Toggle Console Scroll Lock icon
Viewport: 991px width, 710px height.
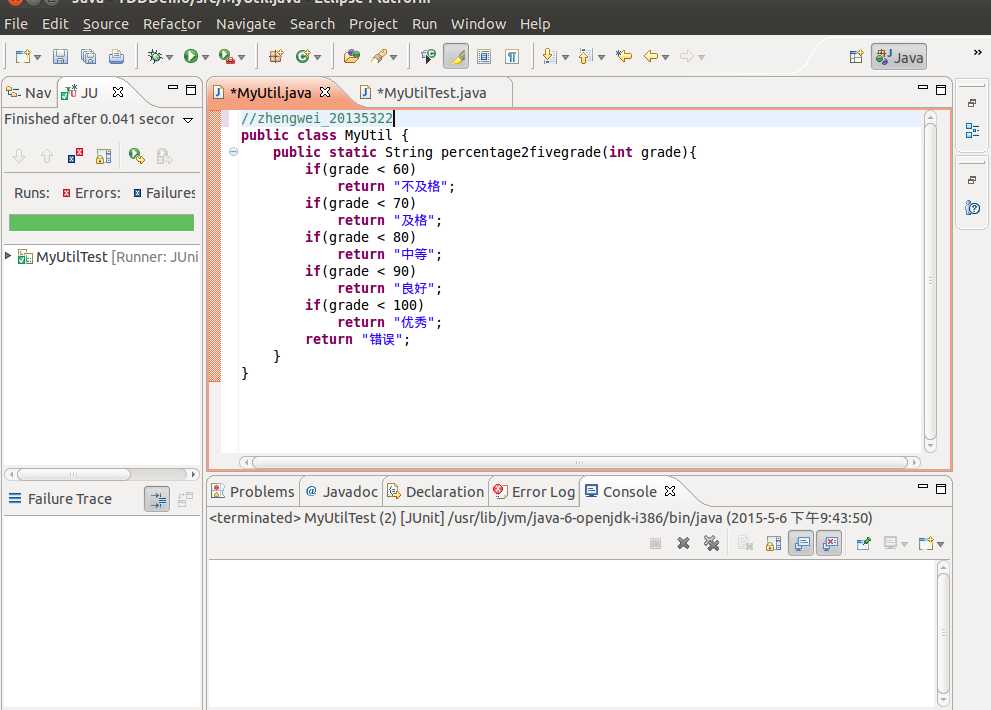(773, 544)
